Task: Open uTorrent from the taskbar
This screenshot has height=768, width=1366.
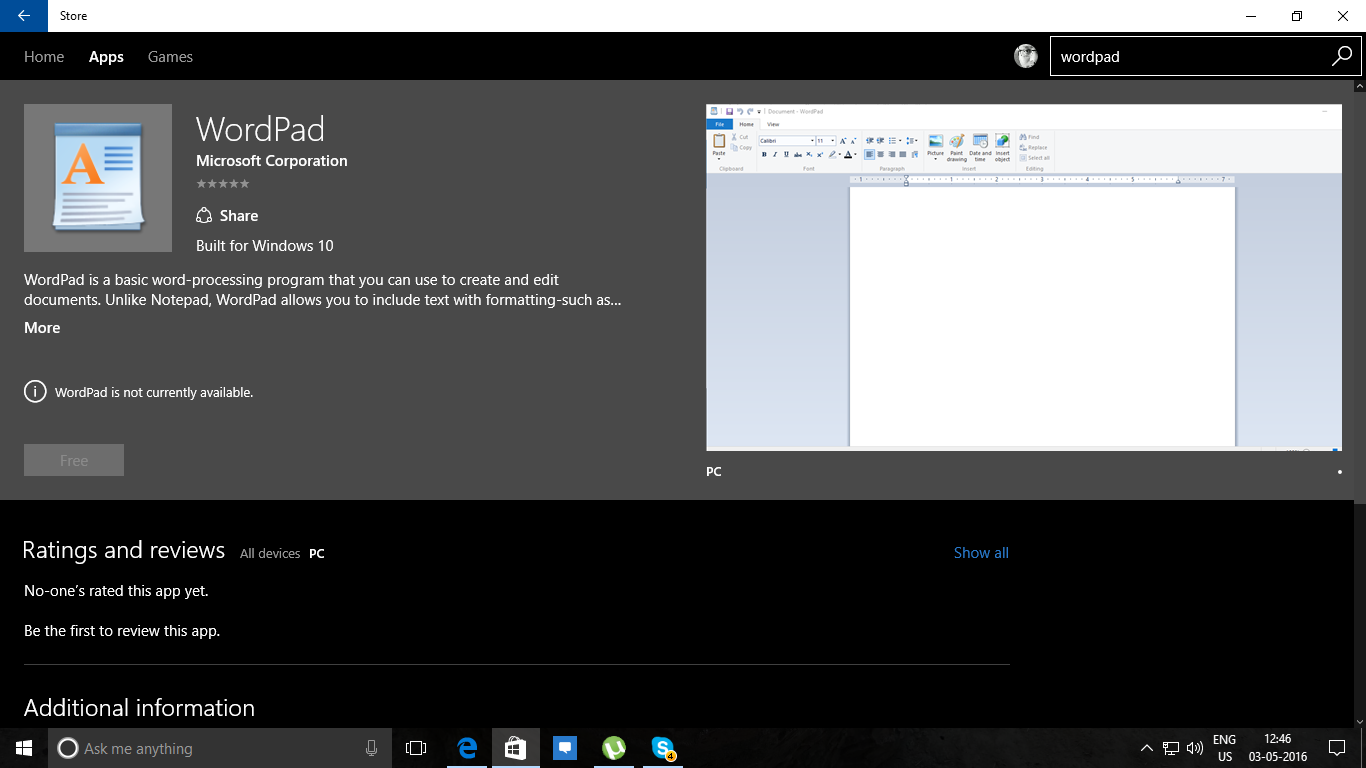Action: coord(614,748)
